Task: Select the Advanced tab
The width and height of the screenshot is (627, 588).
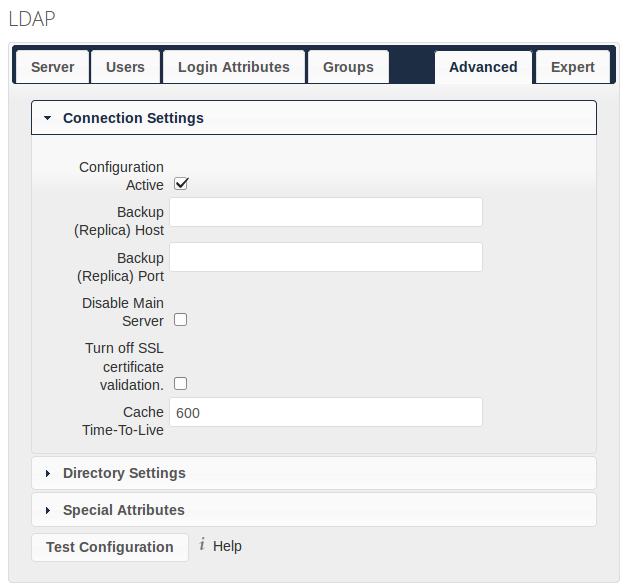Action: [x=483, y=67]
